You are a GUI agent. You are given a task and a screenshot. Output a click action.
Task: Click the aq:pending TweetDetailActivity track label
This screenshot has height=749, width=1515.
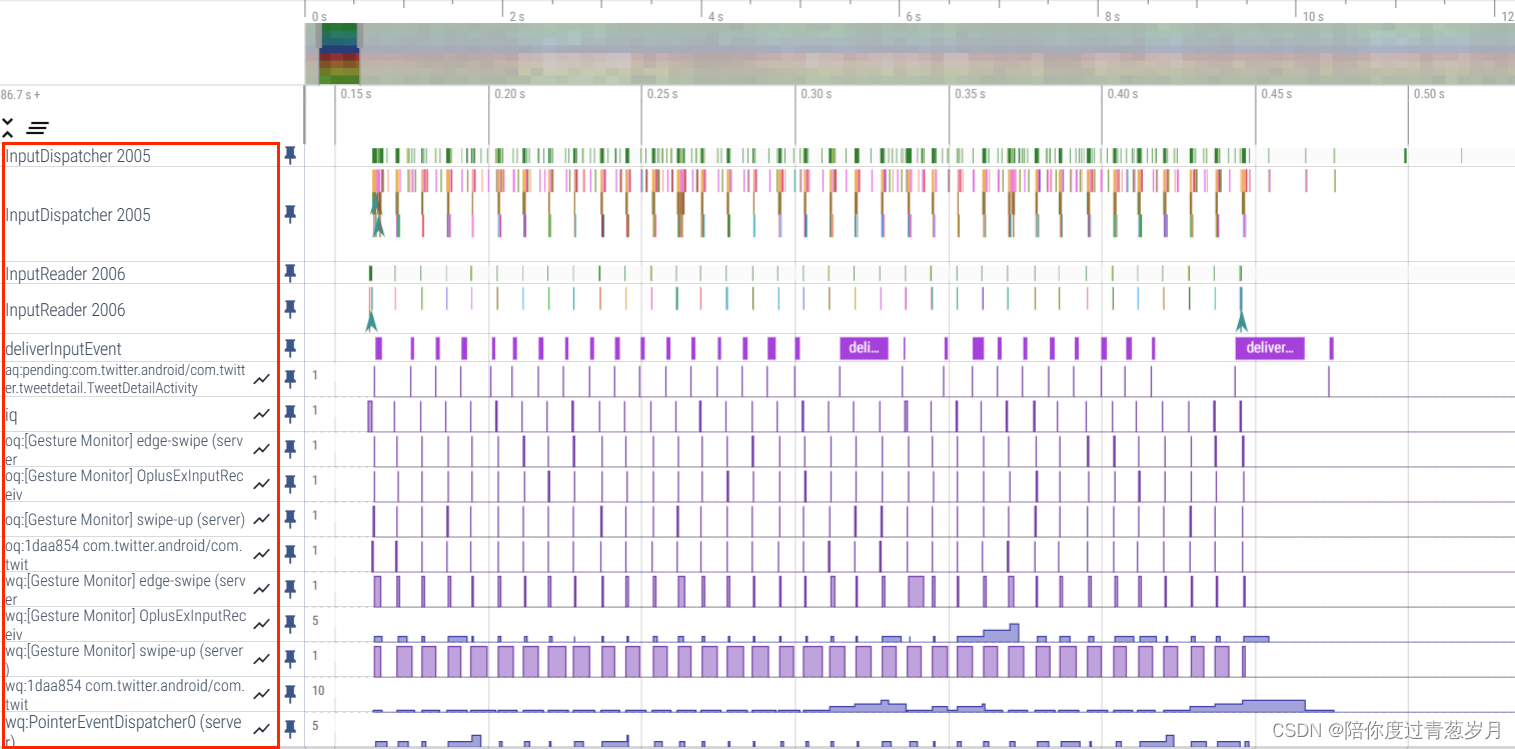pos(125,379)
